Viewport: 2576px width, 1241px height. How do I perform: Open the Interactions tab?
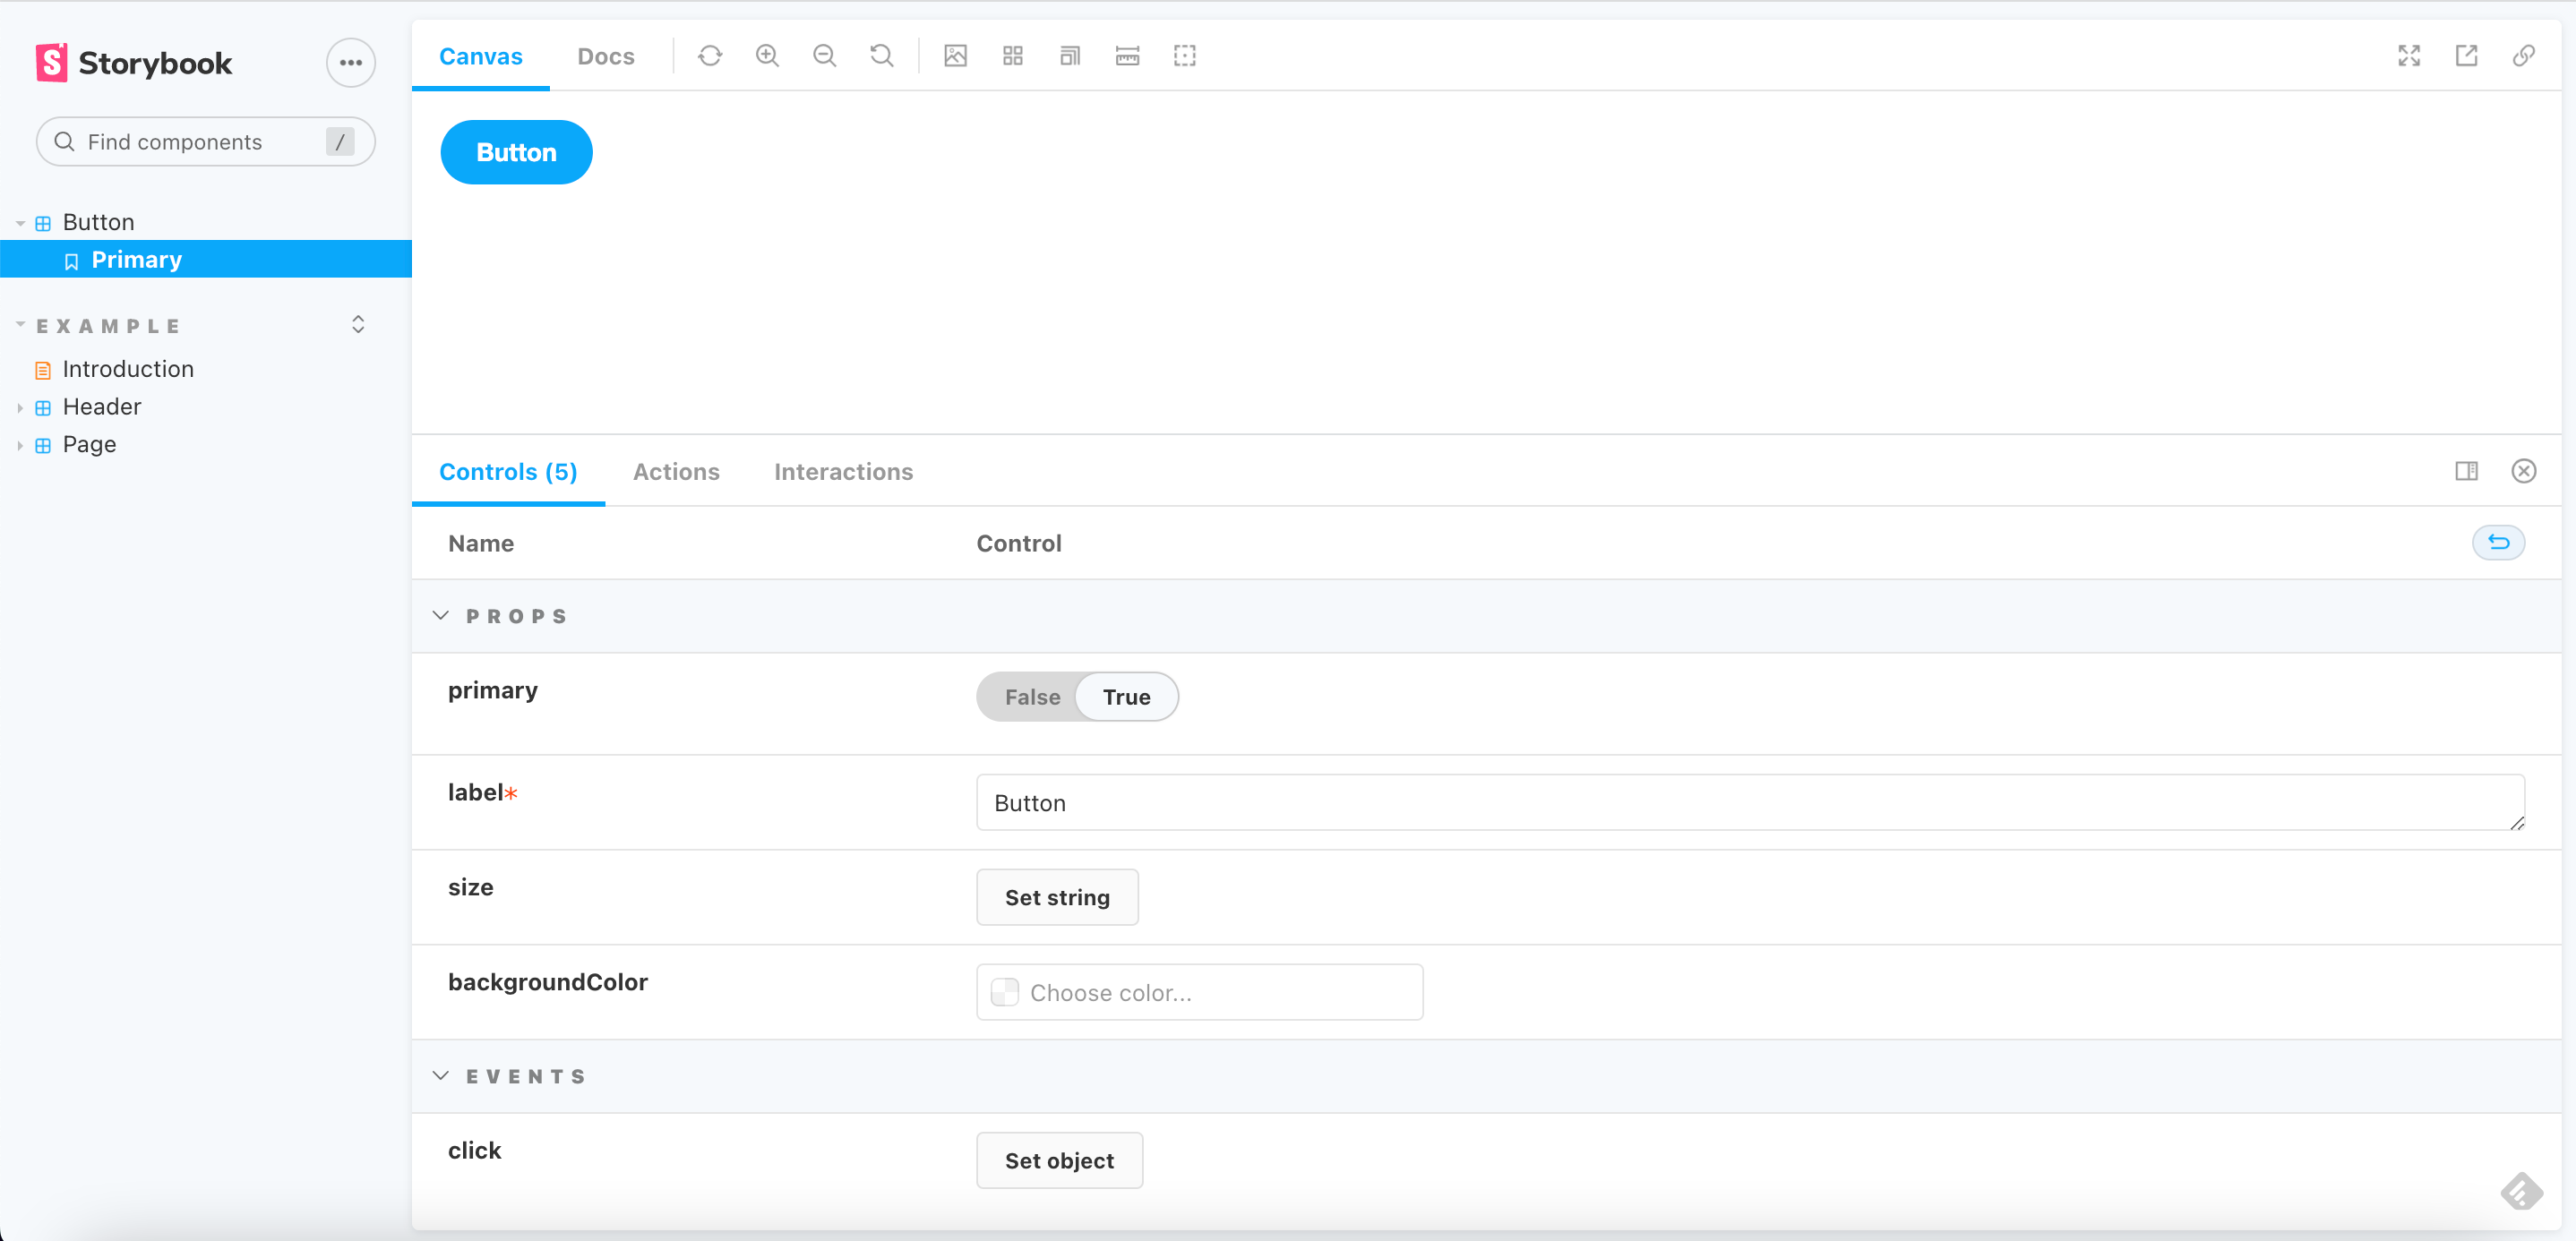coord(843,472)
